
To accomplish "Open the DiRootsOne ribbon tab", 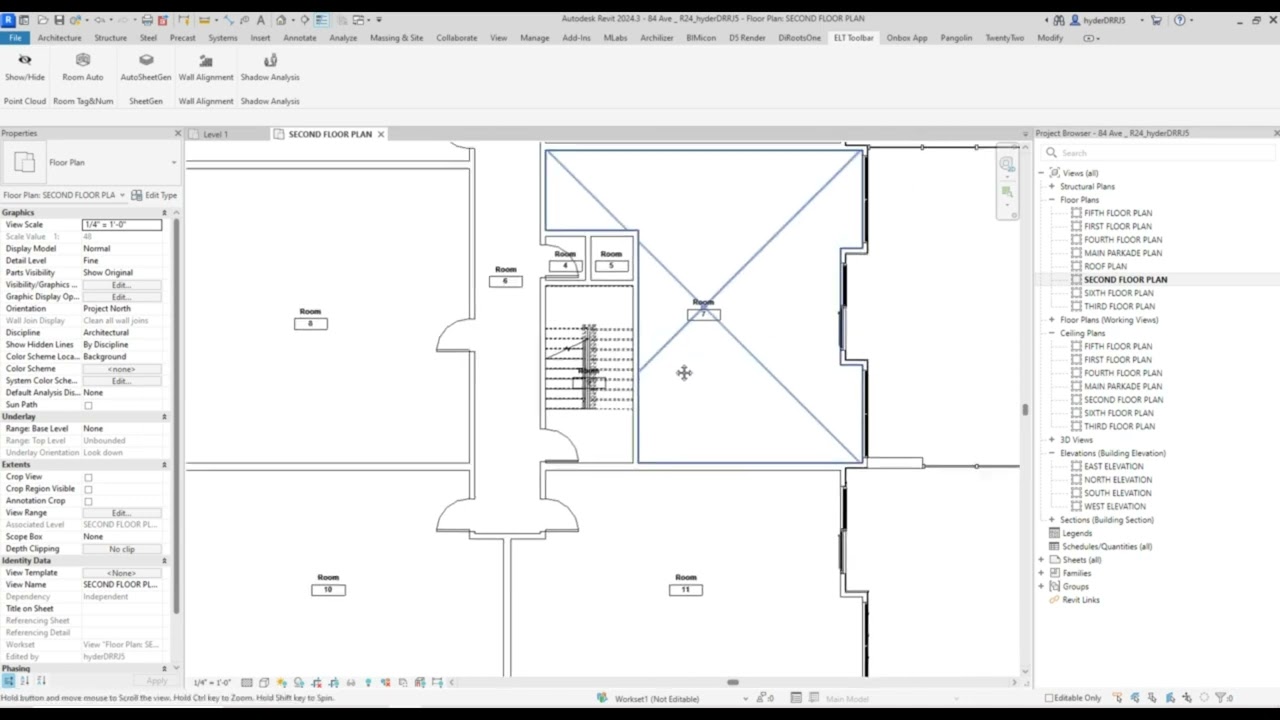I will pos(799,38).
